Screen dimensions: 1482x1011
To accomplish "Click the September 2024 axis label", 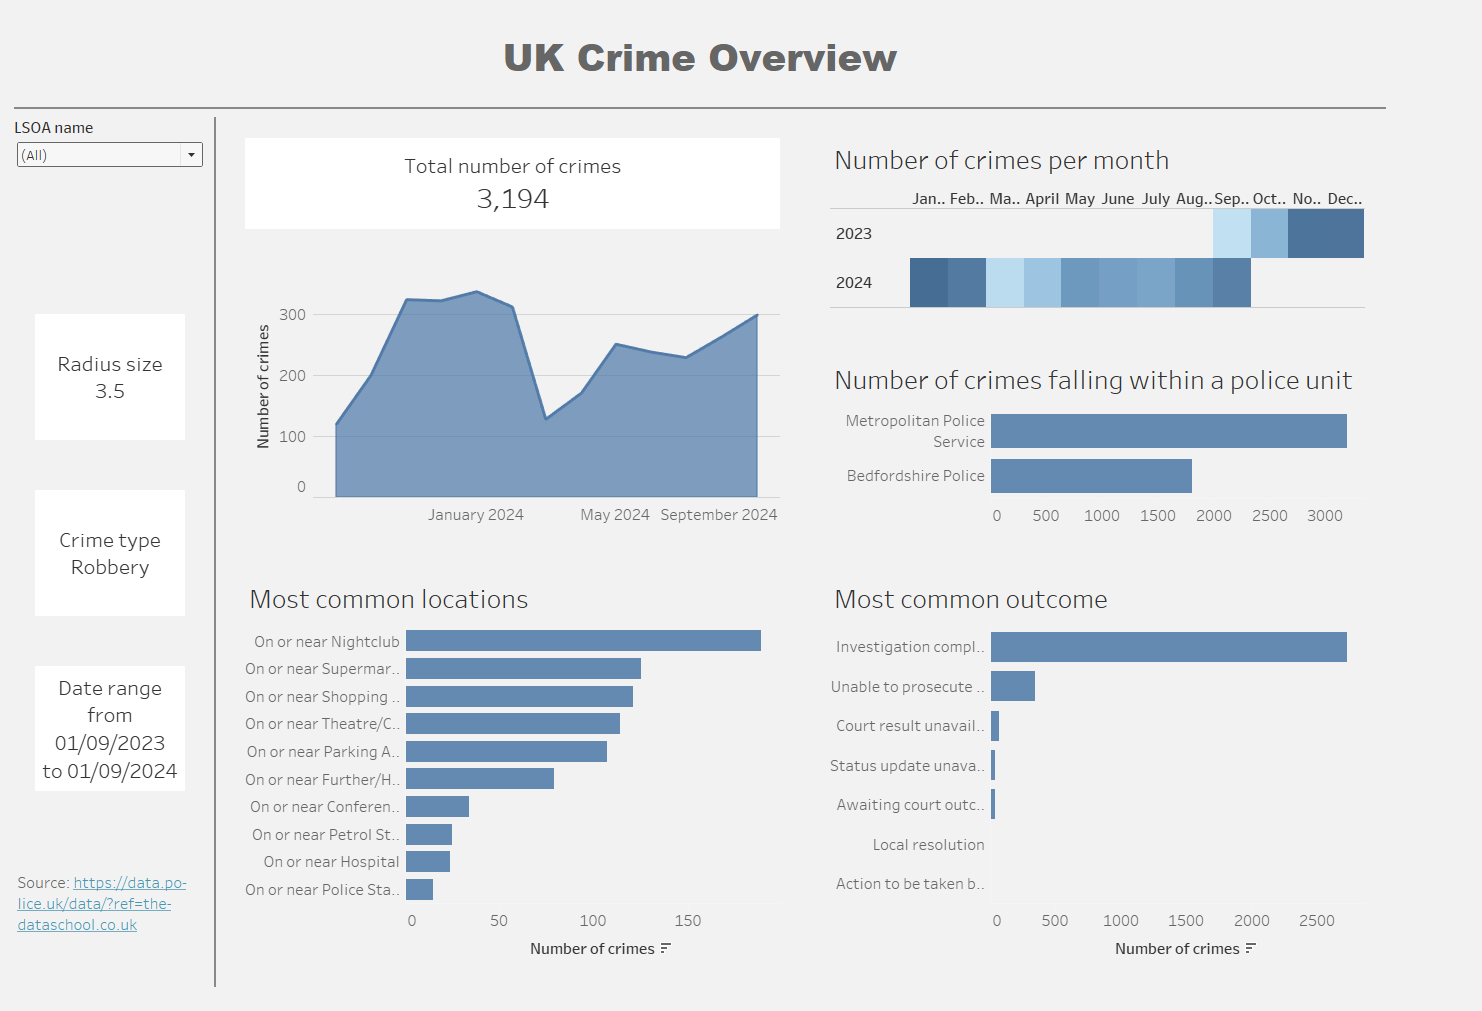I will (719, 515).
